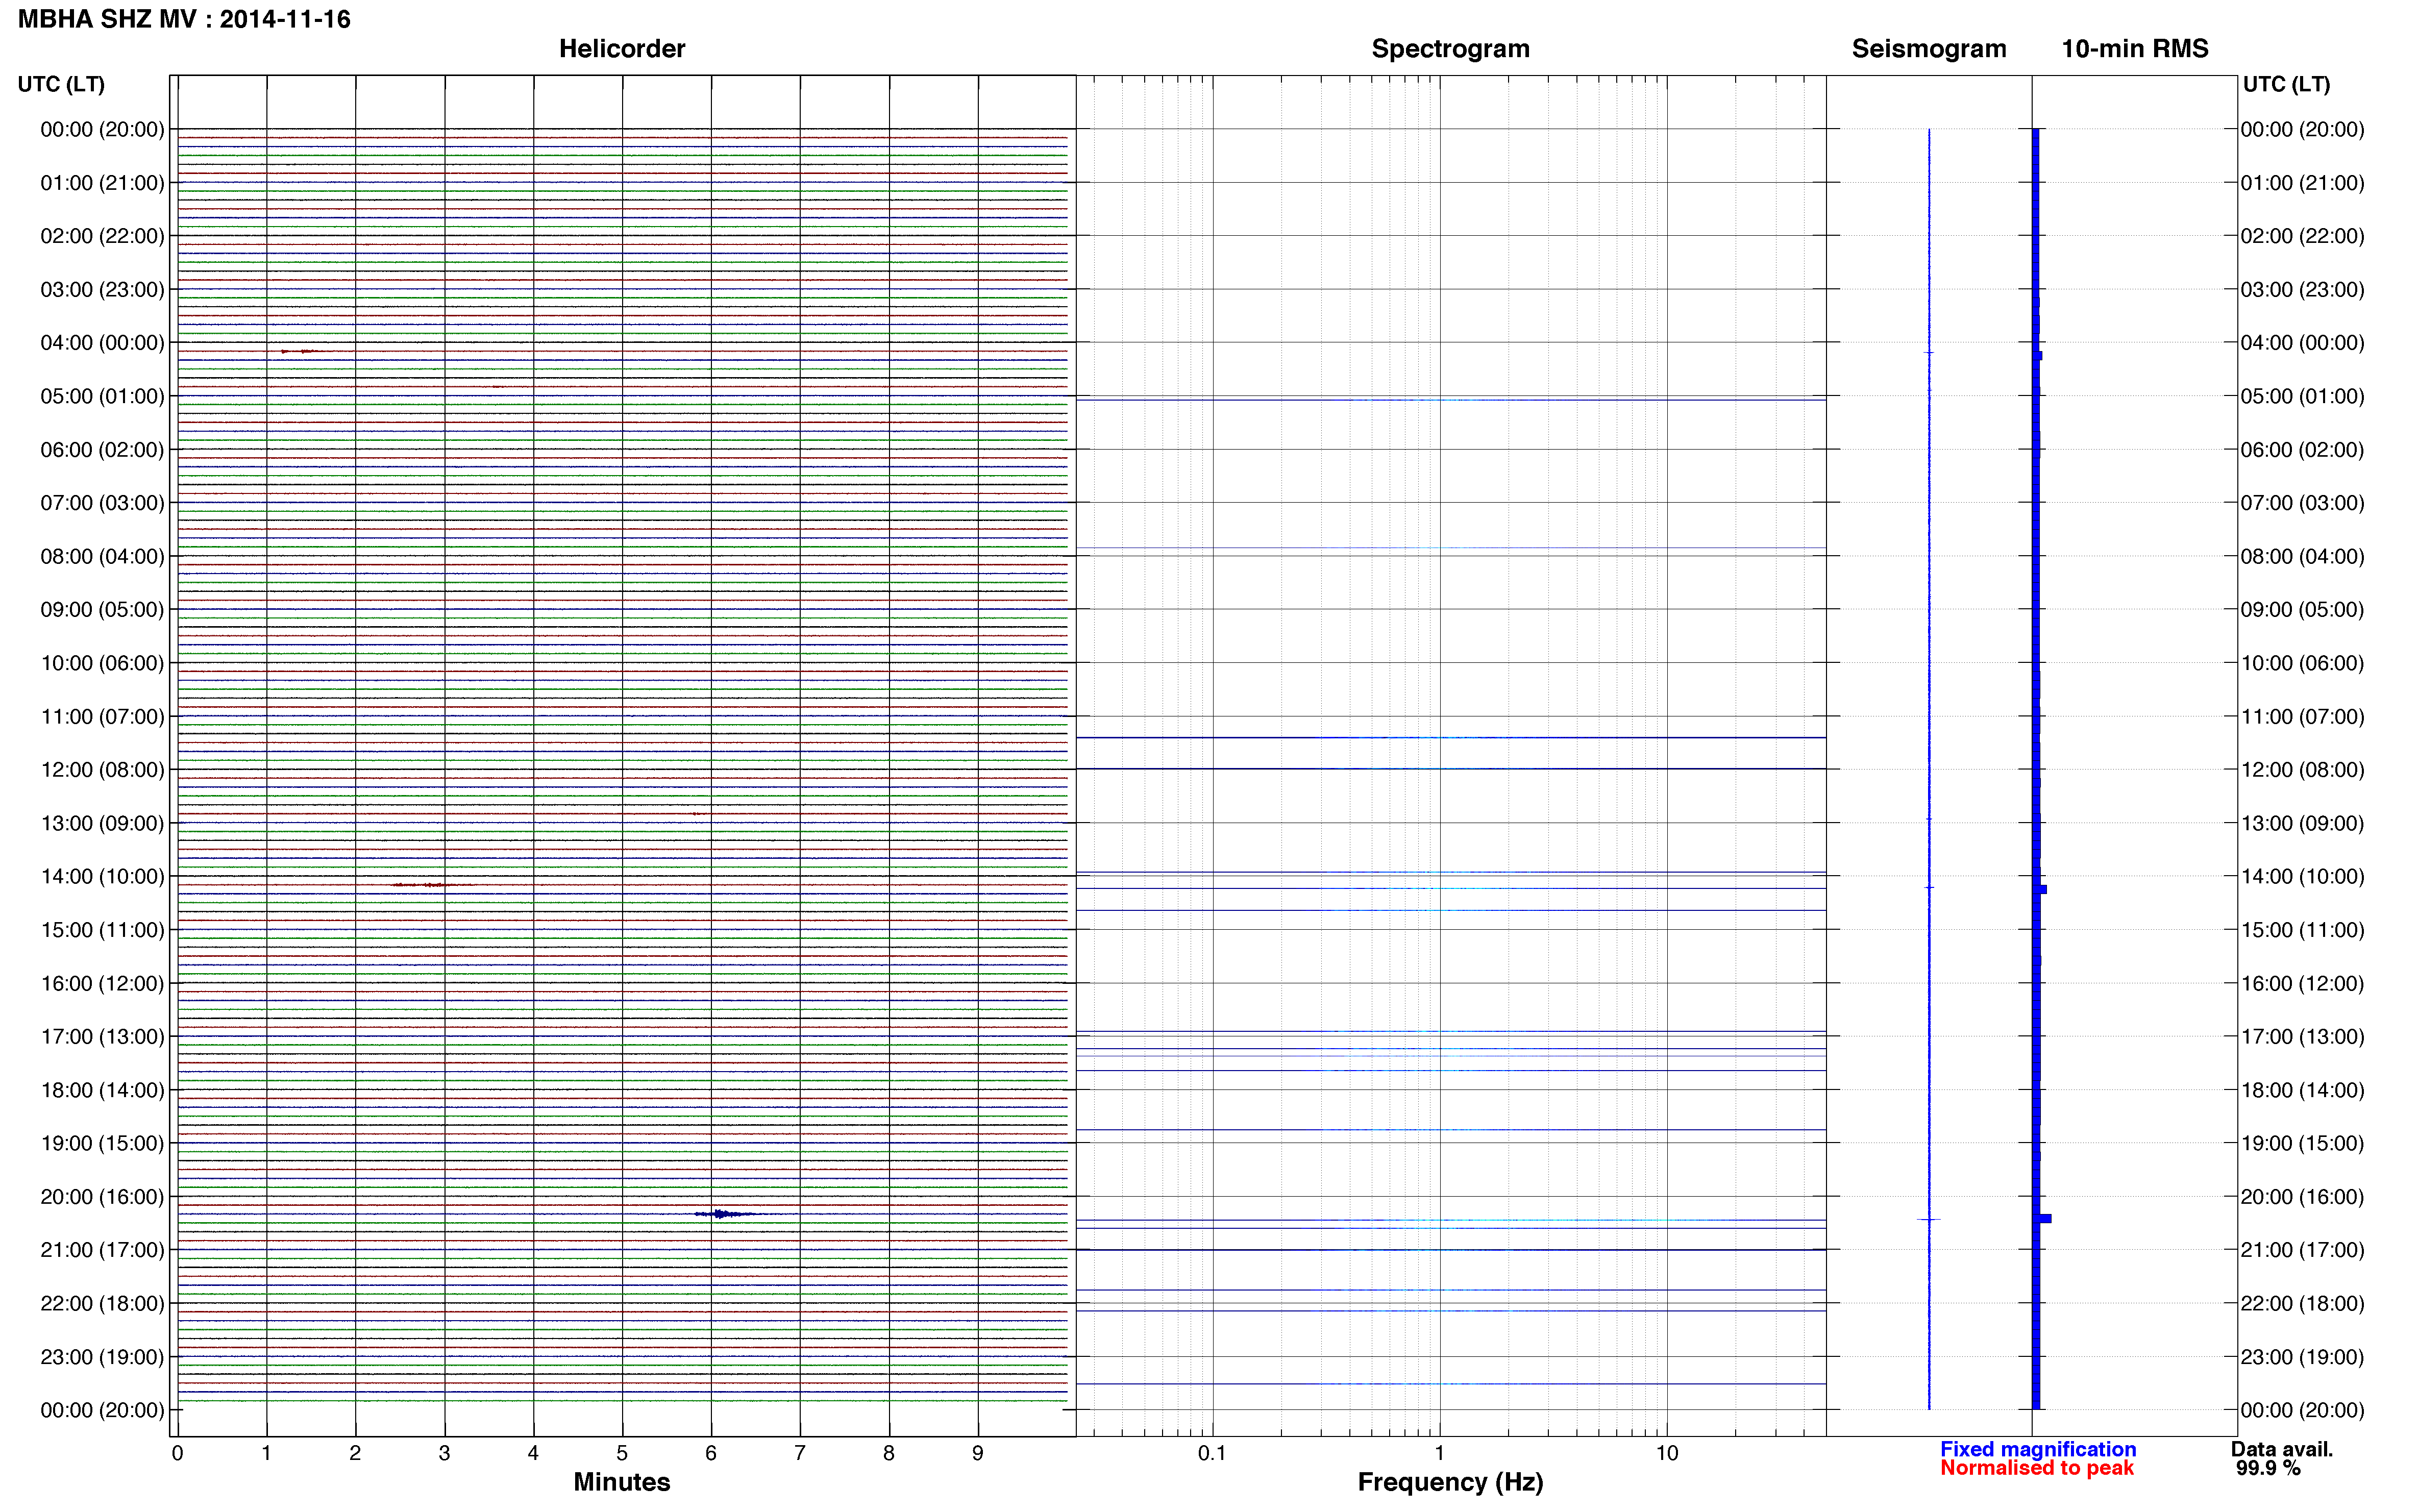Click the right 05:00 (01:00) time label
This screenshot has width=2419, height=1512.
click(x=2302, y=396)
